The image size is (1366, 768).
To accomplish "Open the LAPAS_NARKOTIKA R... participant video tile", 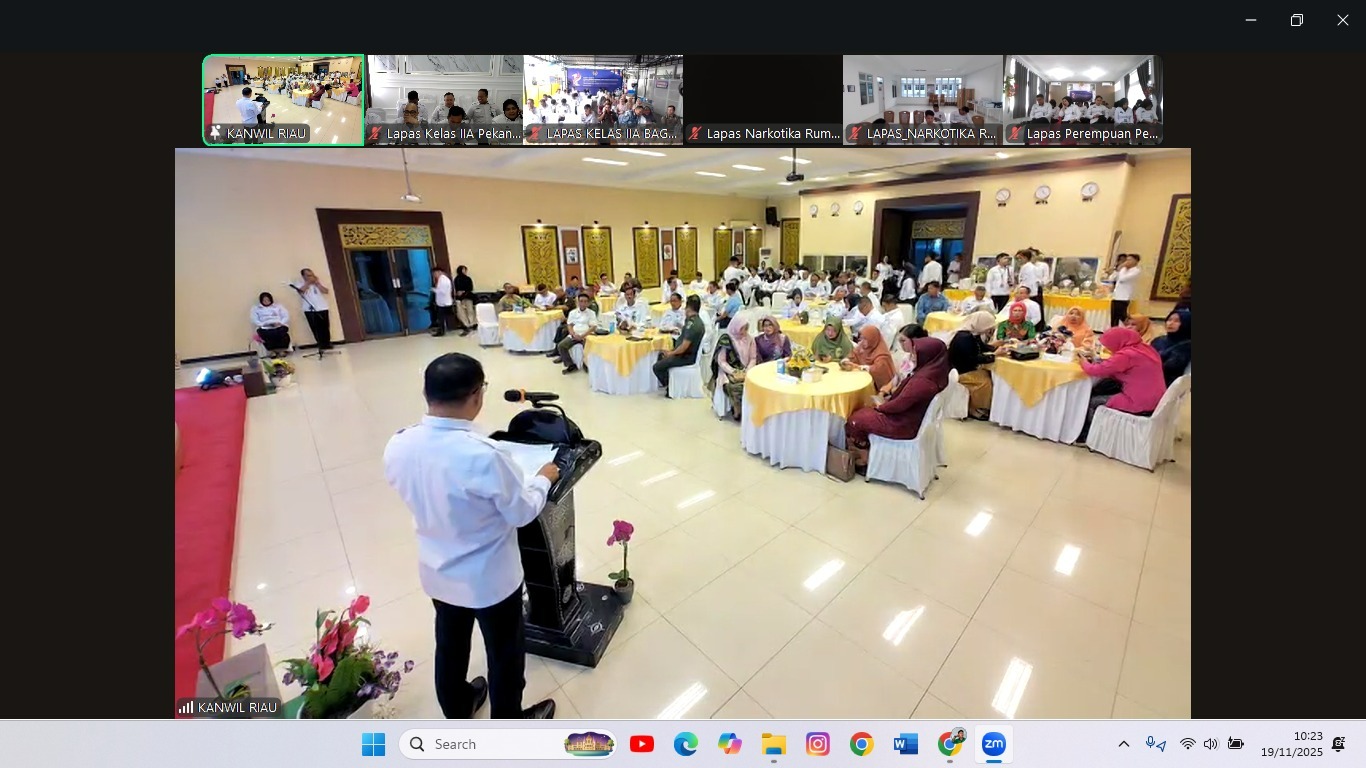I will (x=923, y=100).
